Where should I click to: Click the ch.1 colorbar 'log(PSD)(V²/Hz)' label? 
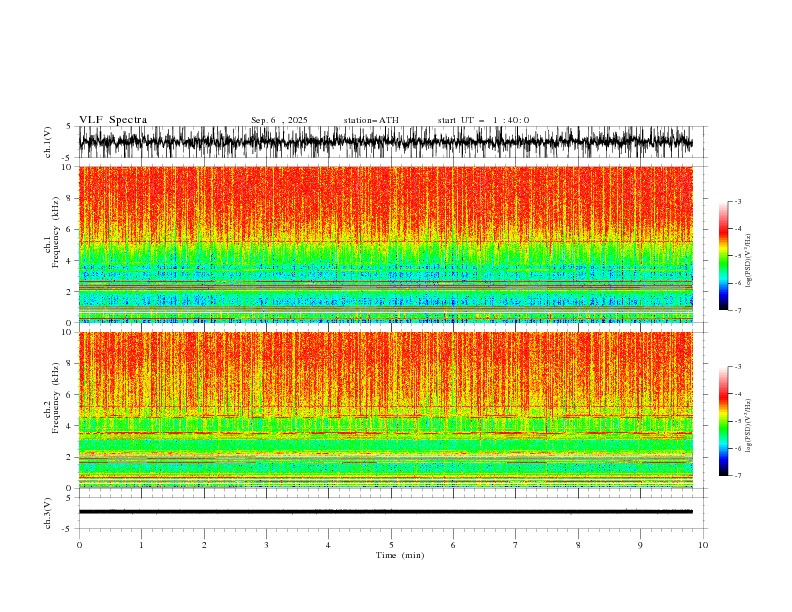coord(749,261)
